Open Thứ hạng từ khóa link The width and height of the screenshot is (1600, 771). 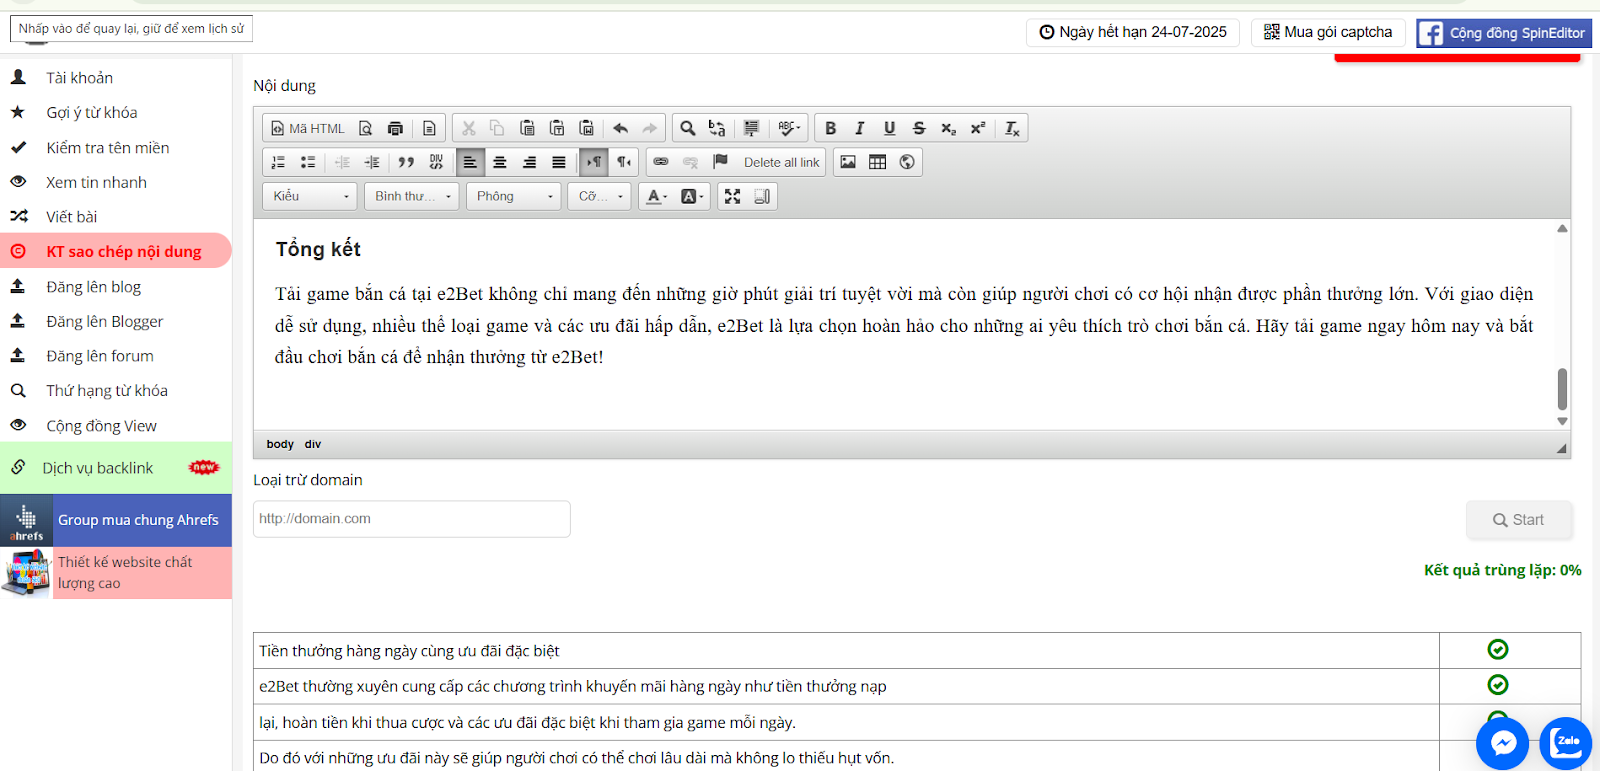tap(106, 391)
